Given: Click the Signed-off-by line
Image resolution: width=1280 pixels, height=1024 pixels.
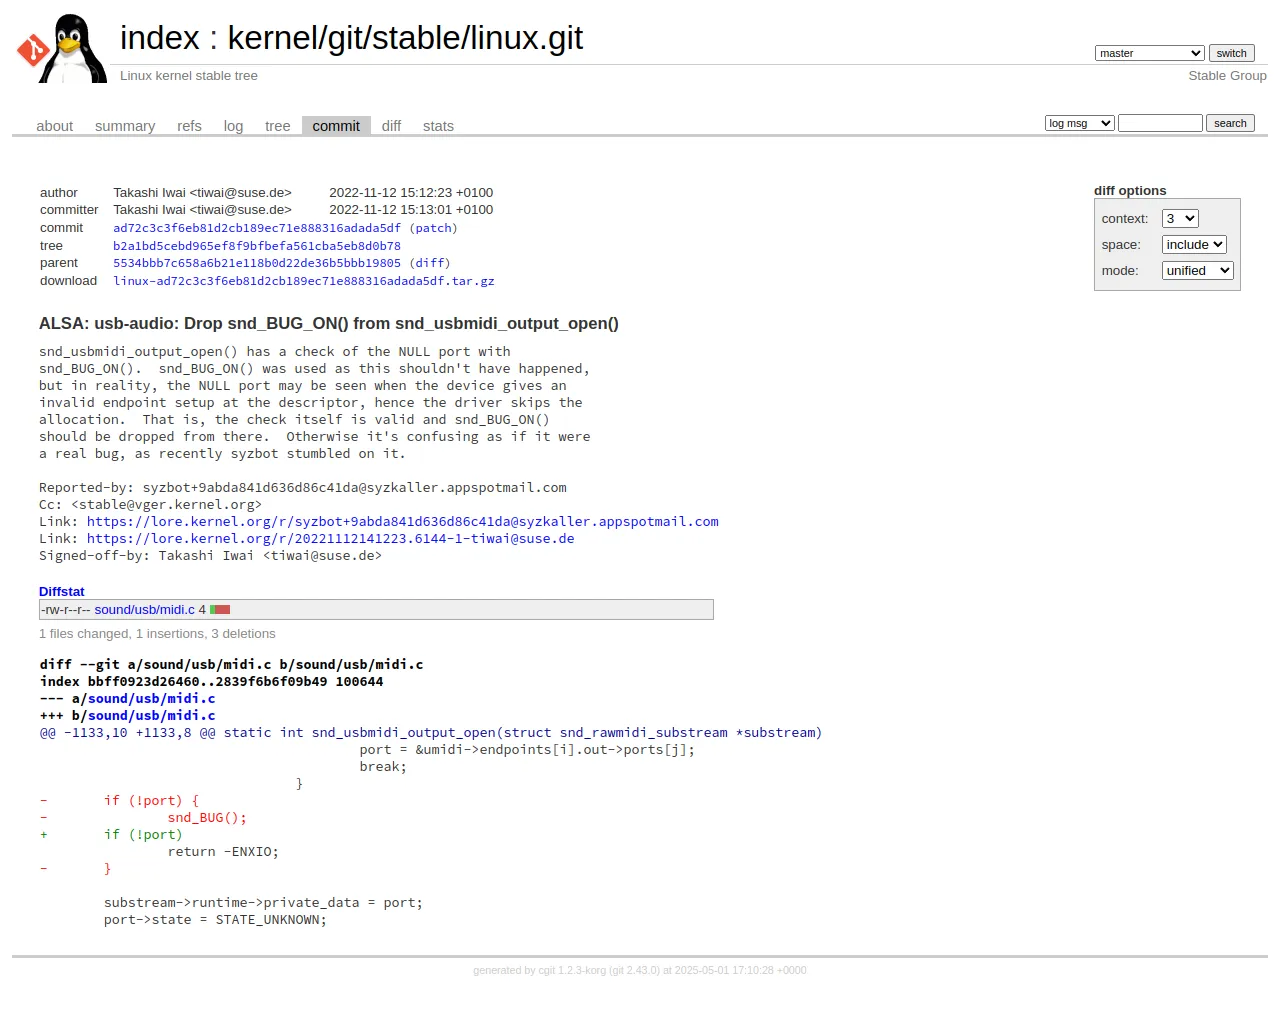Looking at the screenshot, I should click(x=210, y=556).
